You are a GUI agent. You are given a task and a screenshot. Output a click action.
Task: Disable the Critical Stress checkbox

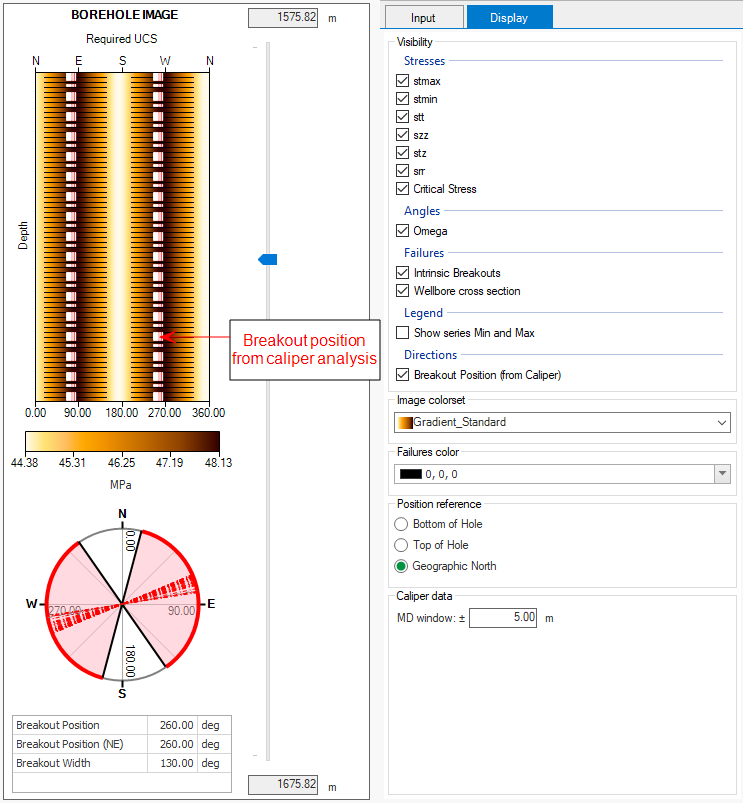tap(403, 189)
